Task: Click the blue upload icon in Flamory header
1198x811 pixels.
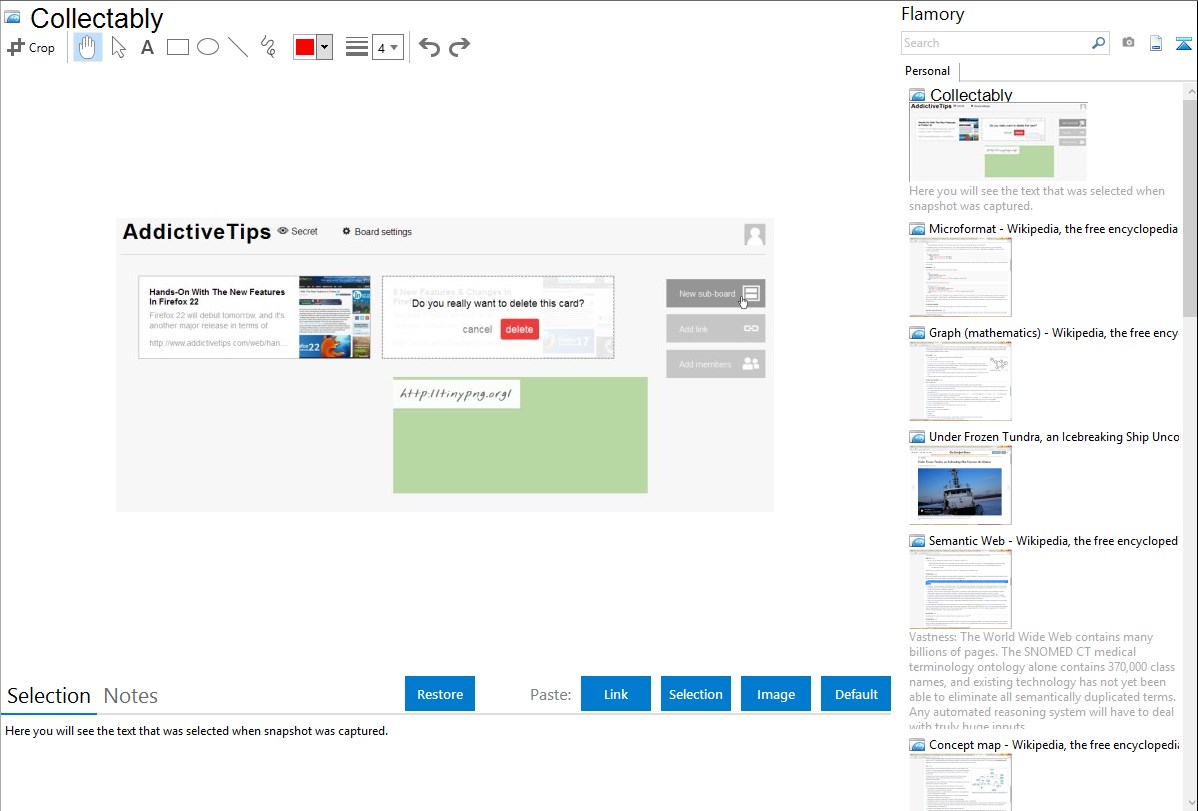Action: tap(1183, 43)
